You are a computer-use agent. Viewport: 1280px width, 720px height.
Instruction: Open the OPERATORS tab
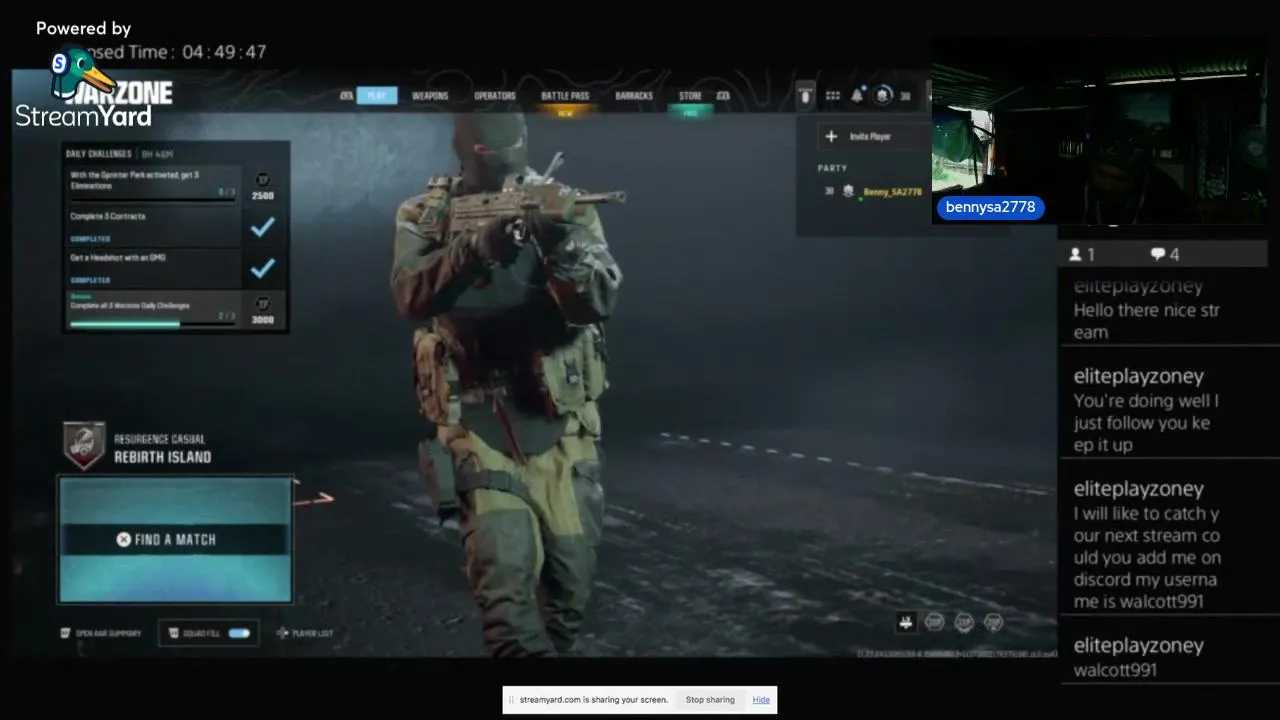(495, 96)
